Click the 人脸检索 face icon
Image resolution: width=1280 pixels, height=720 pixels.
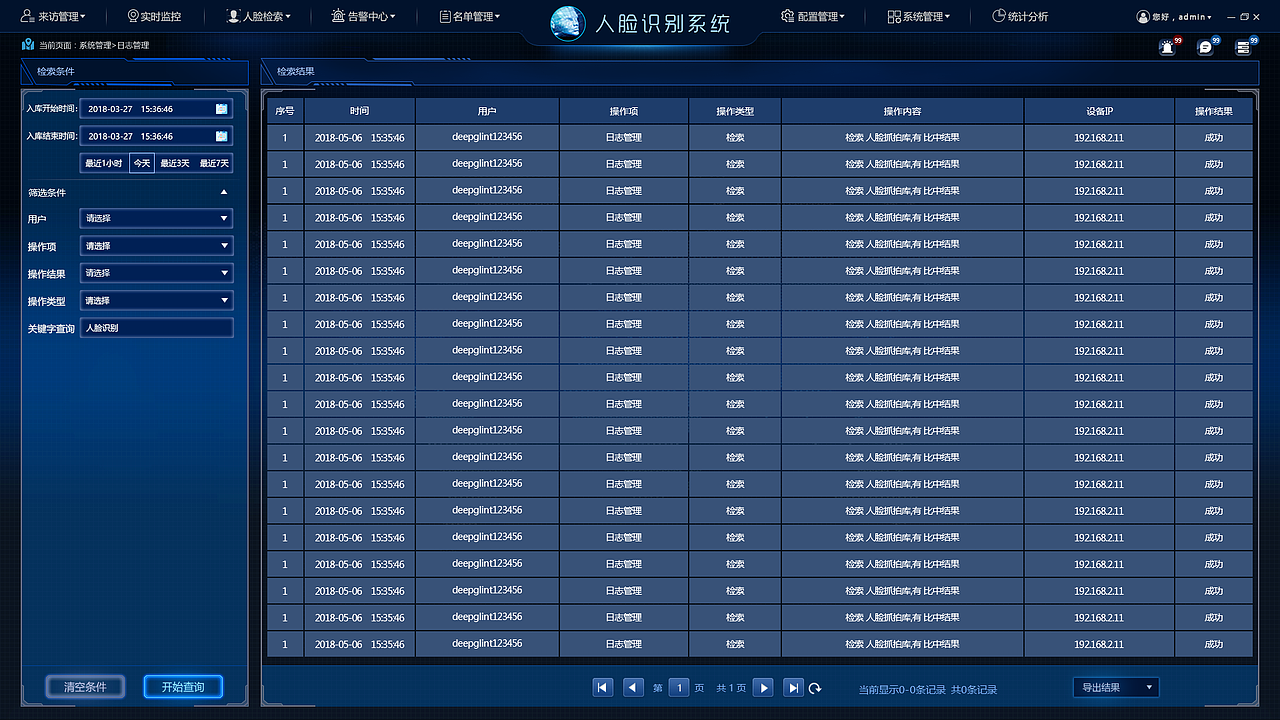click(234, 16)
